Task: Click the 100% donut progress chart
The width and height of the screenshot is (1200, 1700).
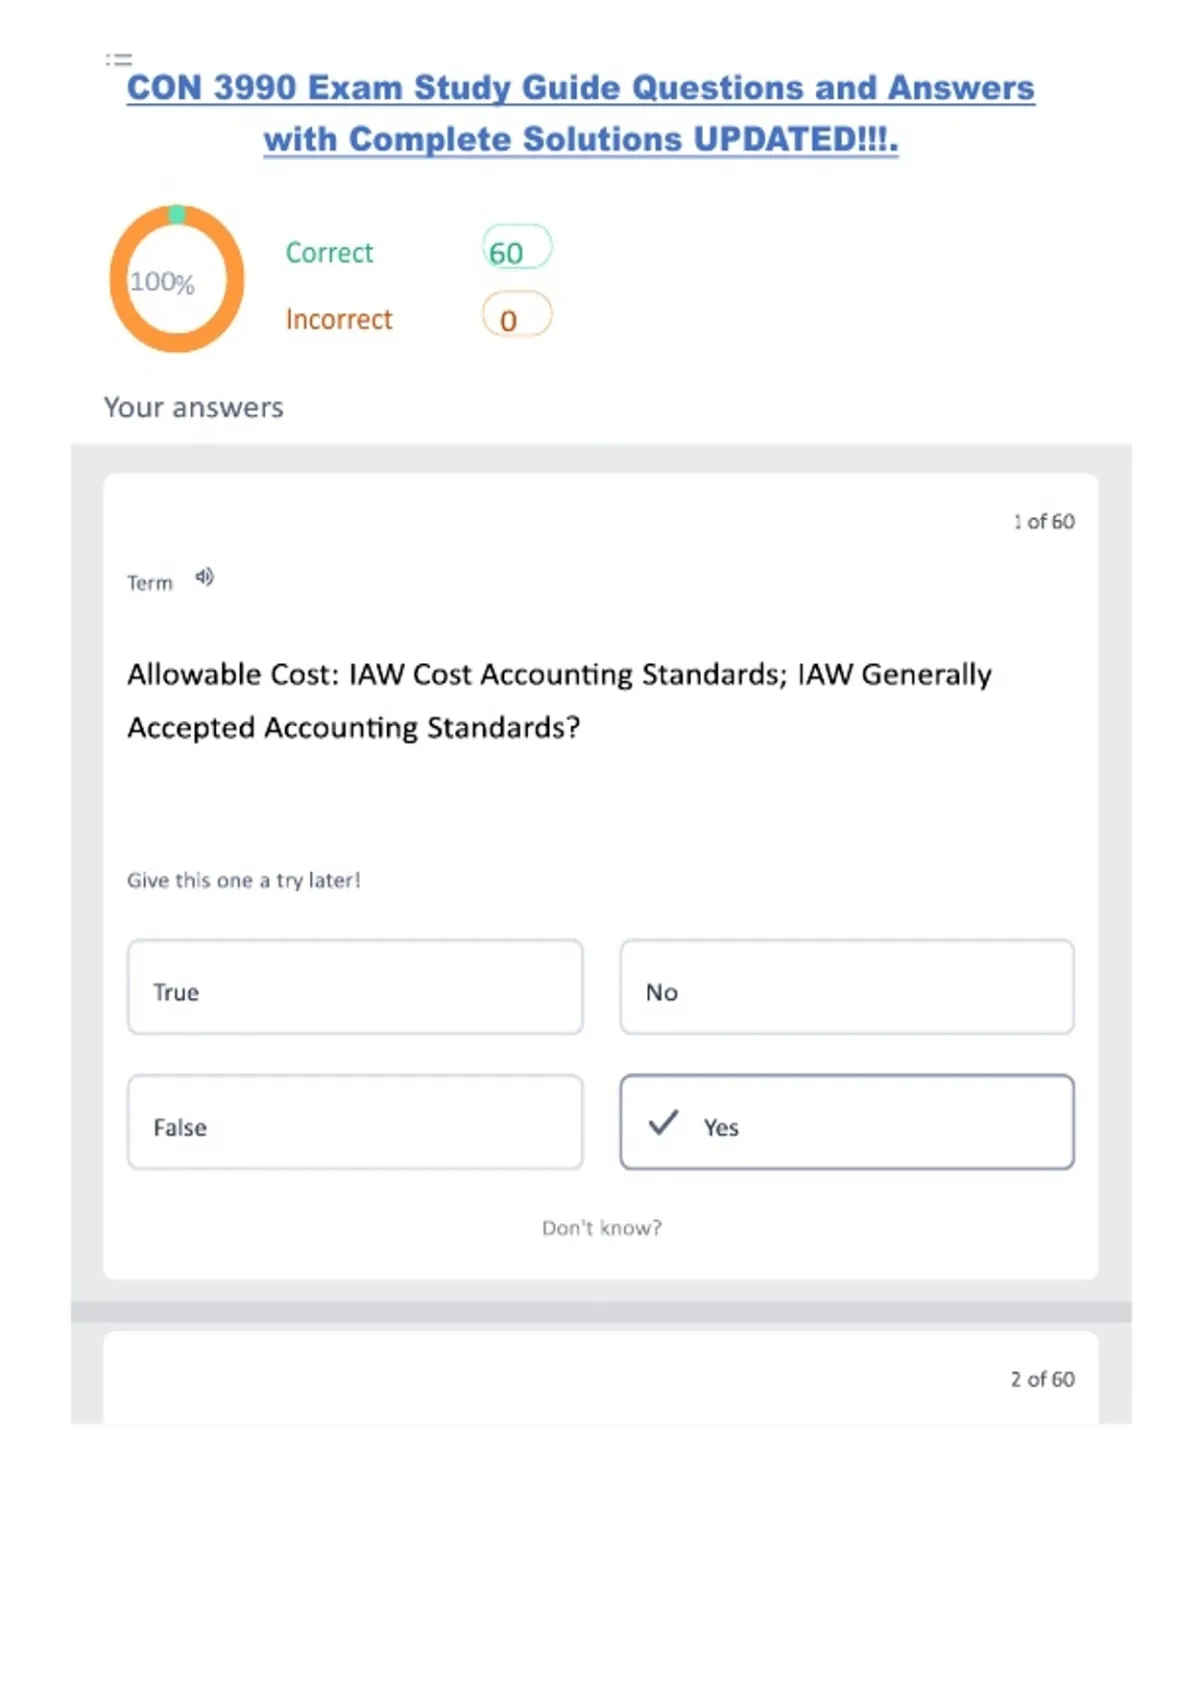Action: (176, 279)
